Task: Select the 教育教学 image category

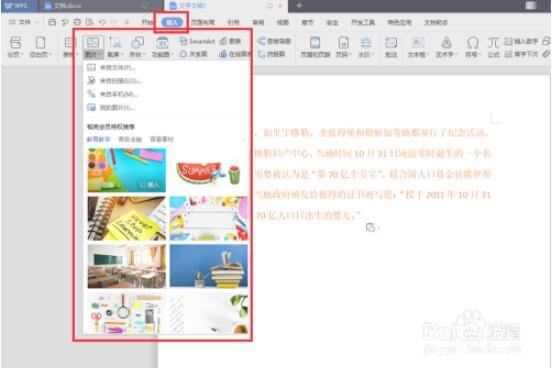Action: coord(98,139)
